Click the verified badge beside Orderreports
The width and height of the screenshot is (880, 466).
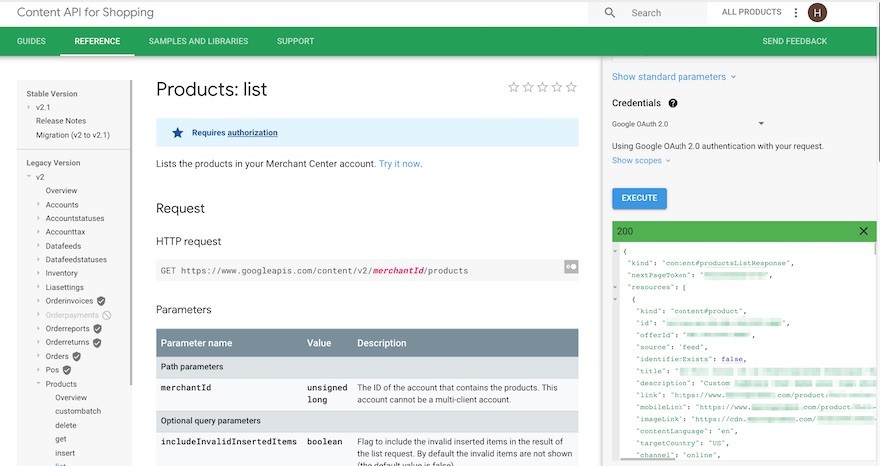point(97,328)
